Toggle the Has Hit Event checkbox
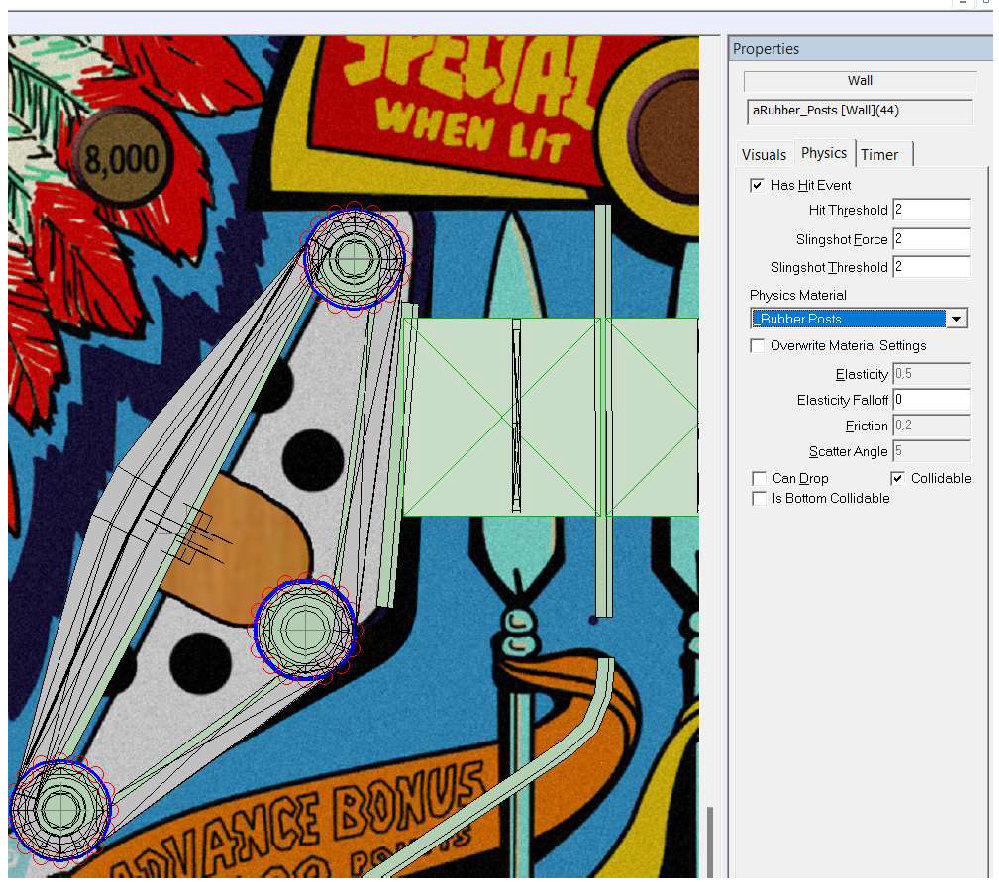Screen dimensions: 999x883 pos(757,185)
